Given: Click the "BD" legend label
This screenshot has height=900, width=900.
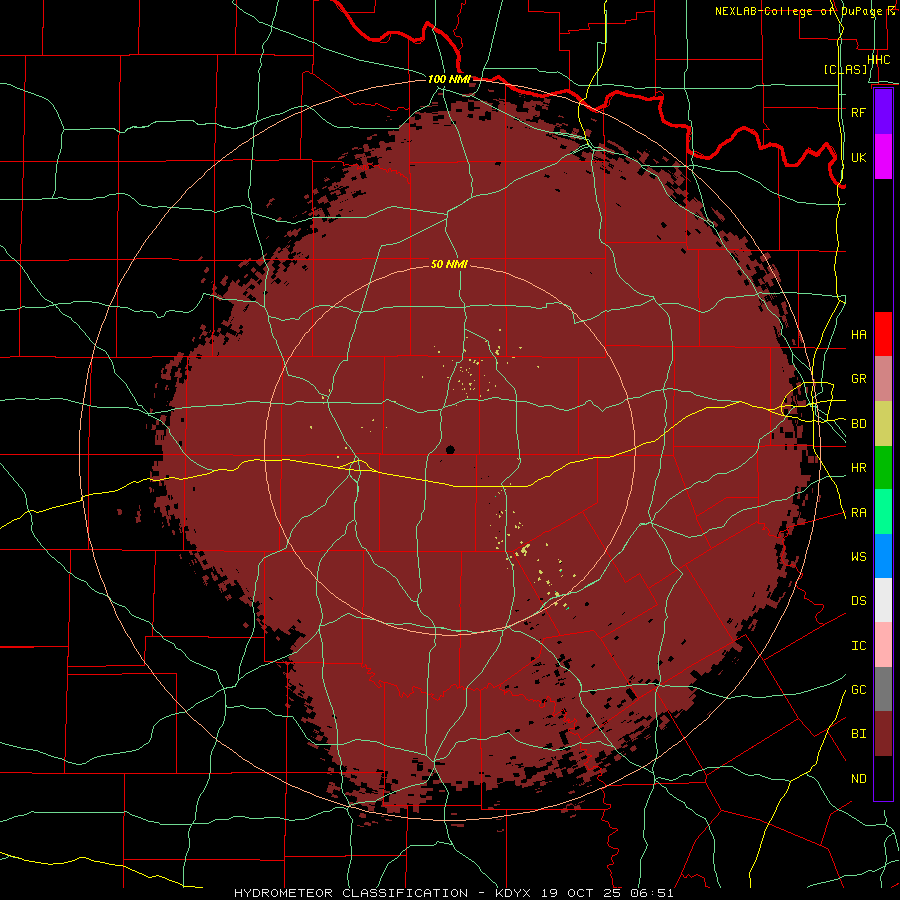Looking at the screenshot, I should point(858,424).
